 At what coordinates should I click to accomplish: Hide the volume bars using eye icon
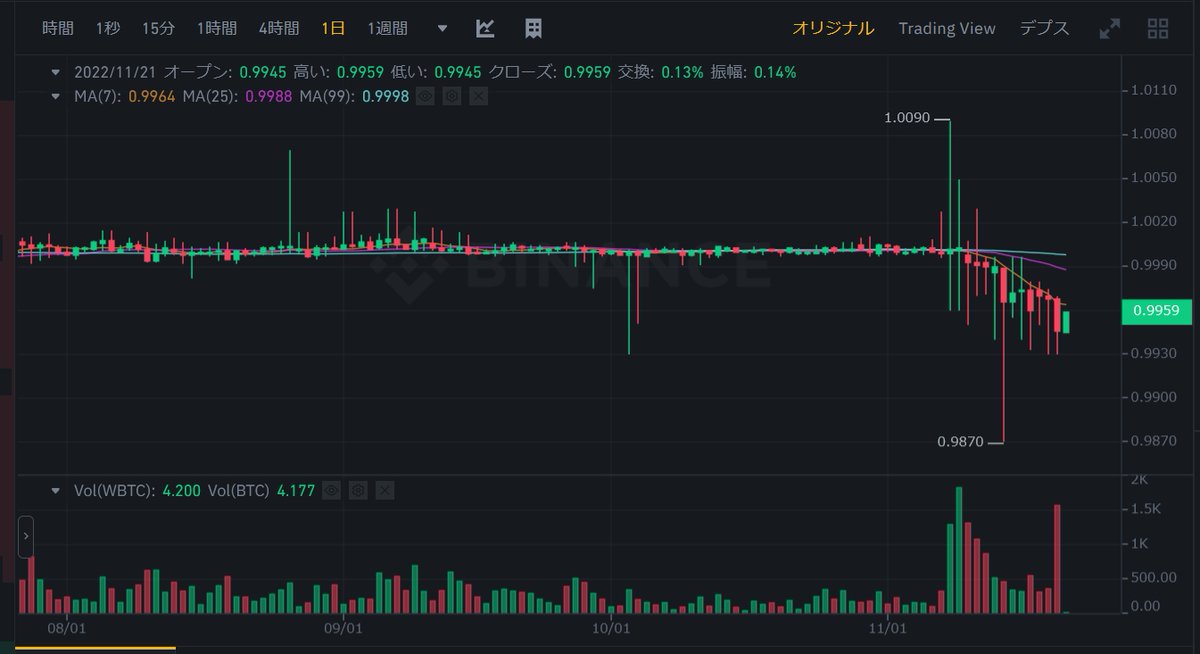(x=333, y=490)
